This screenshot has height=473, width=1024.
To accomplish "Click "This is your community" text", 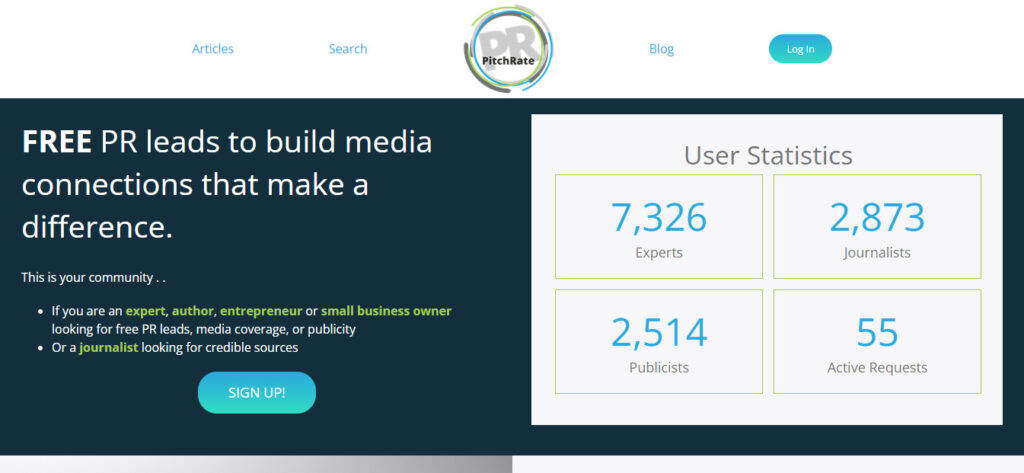I will click(x=93, y=277).
